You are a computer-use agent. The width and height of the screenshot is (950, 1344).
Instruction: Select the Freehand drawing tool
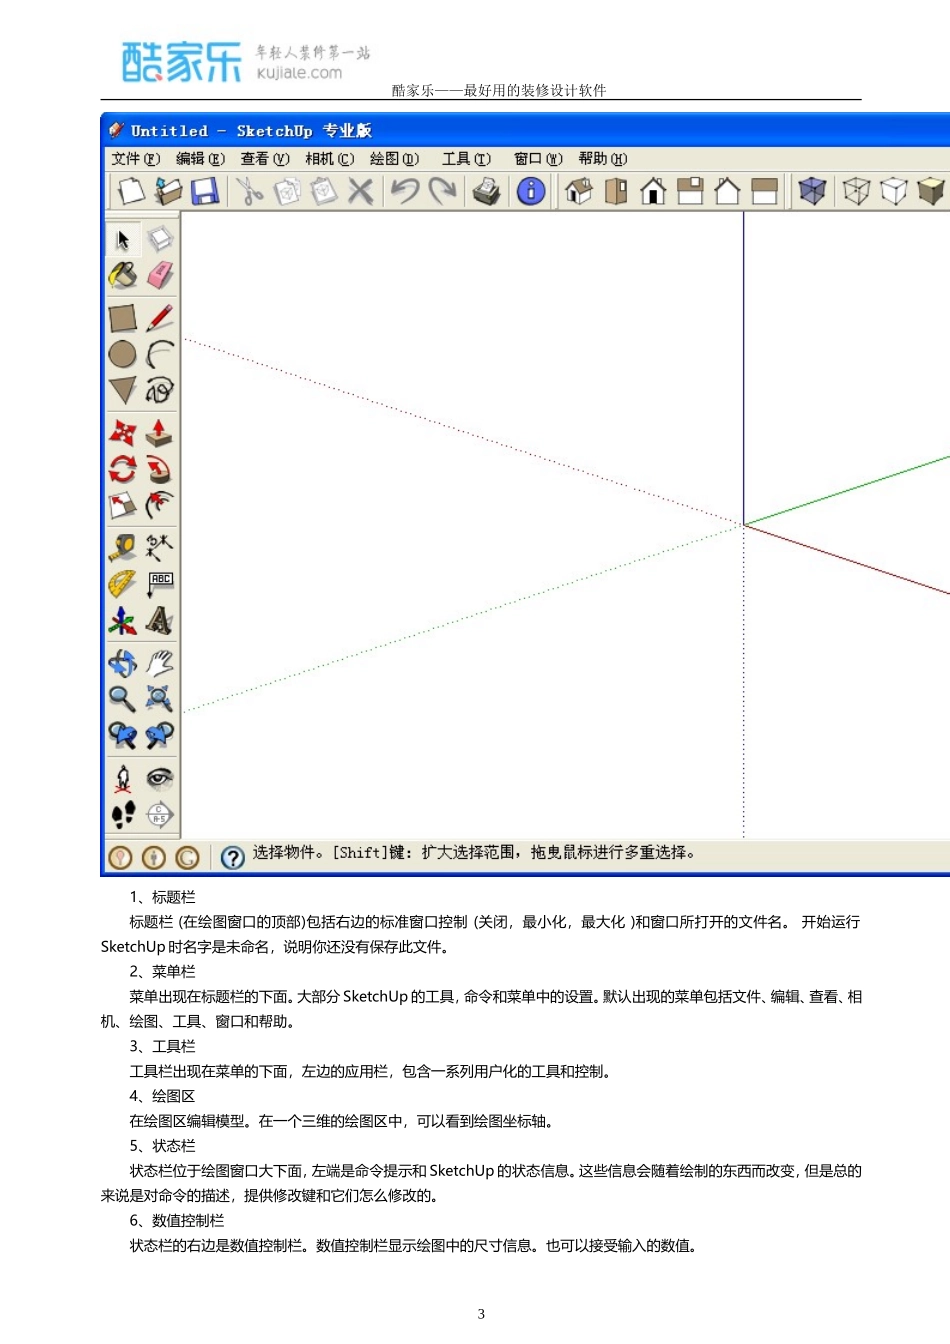point(160,390)
